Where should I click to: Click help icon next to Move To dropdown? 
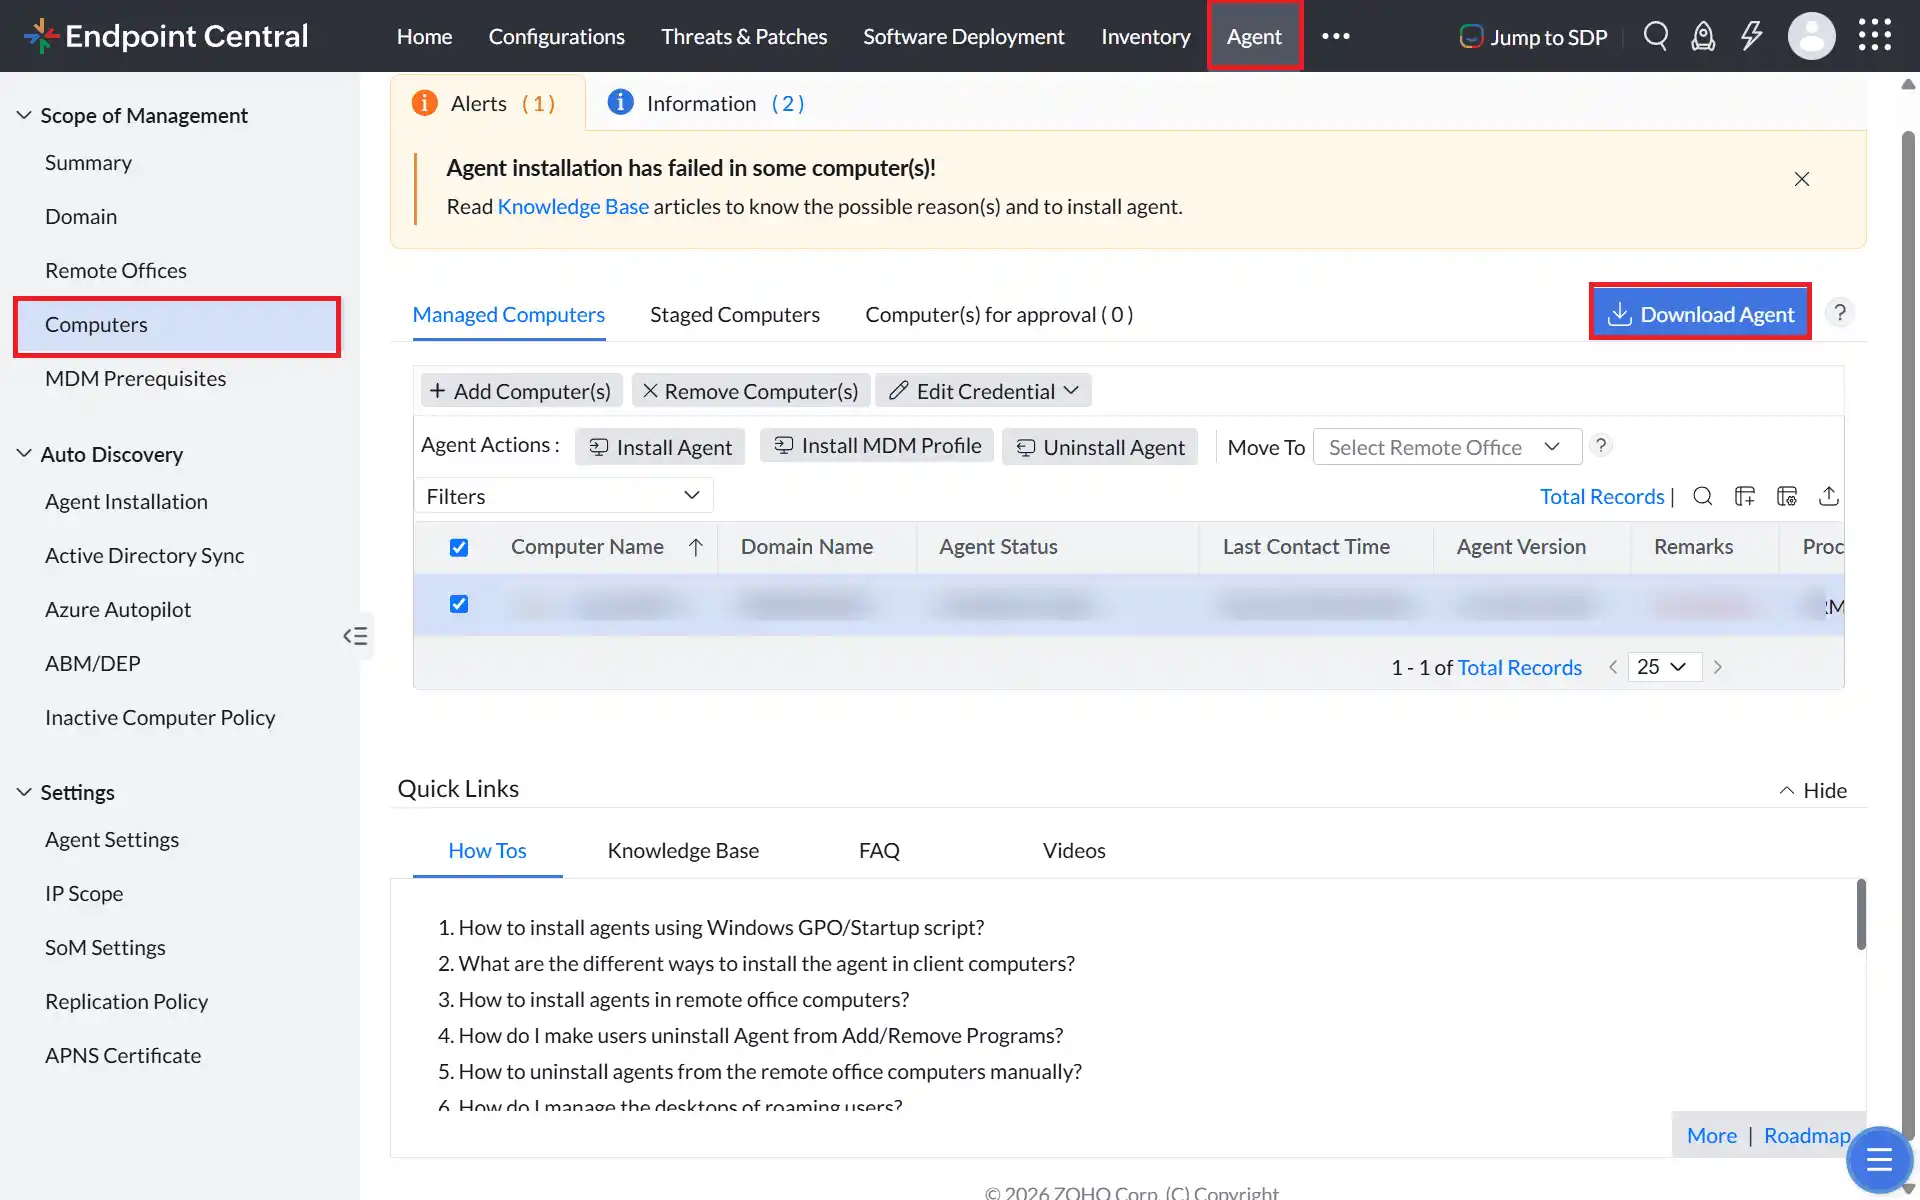point(1601,445)
